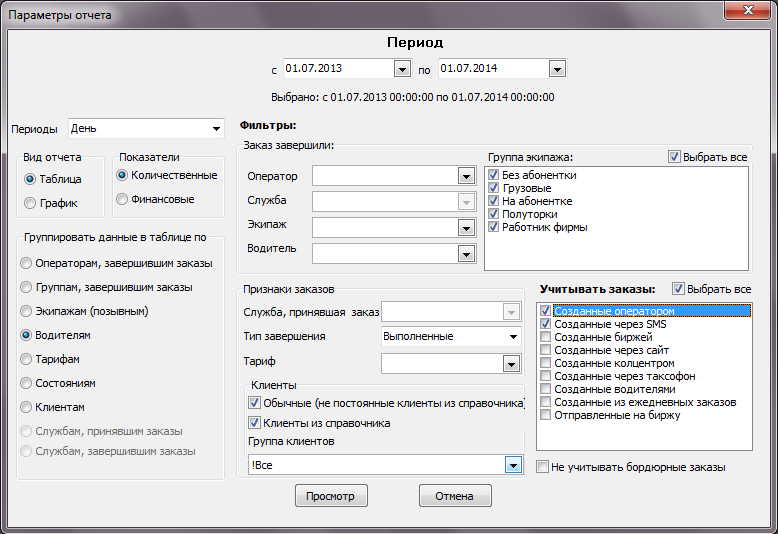The height and width of the screenshot is (534, 778).
Task: Open the end date dropdown calendar
Action: [557, 69]
